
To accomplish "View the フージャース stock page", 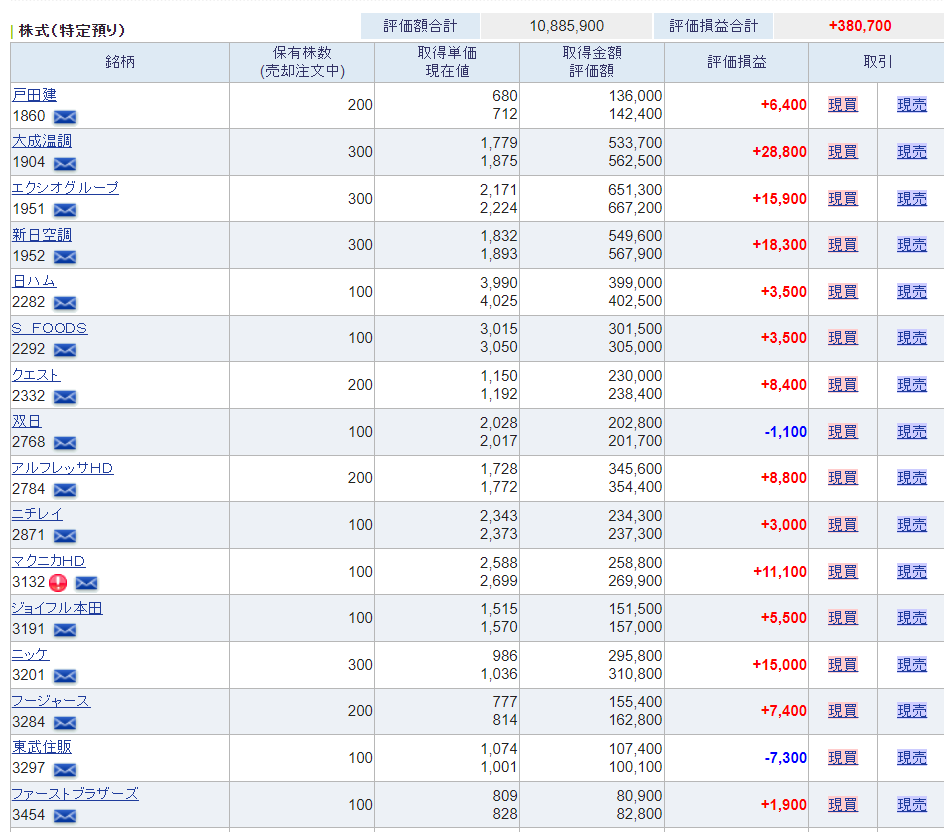I will tap(51, 701).
